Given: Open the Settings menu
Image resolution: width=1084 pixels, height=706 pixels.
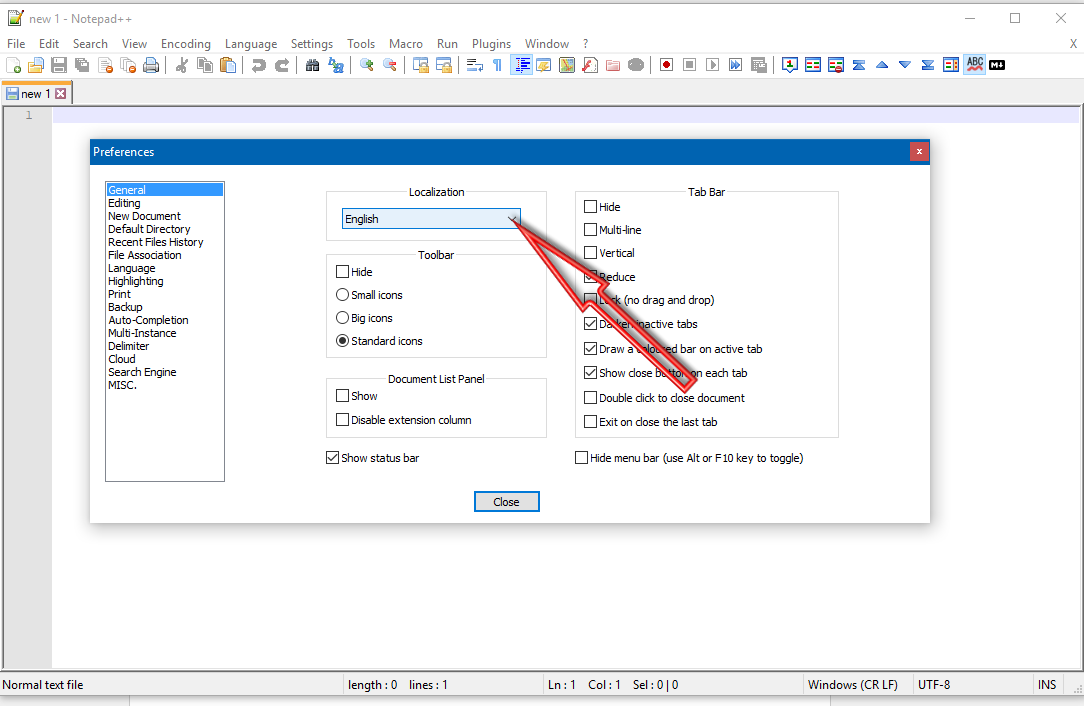Looking at the screenshot, I should click(312, 44).
